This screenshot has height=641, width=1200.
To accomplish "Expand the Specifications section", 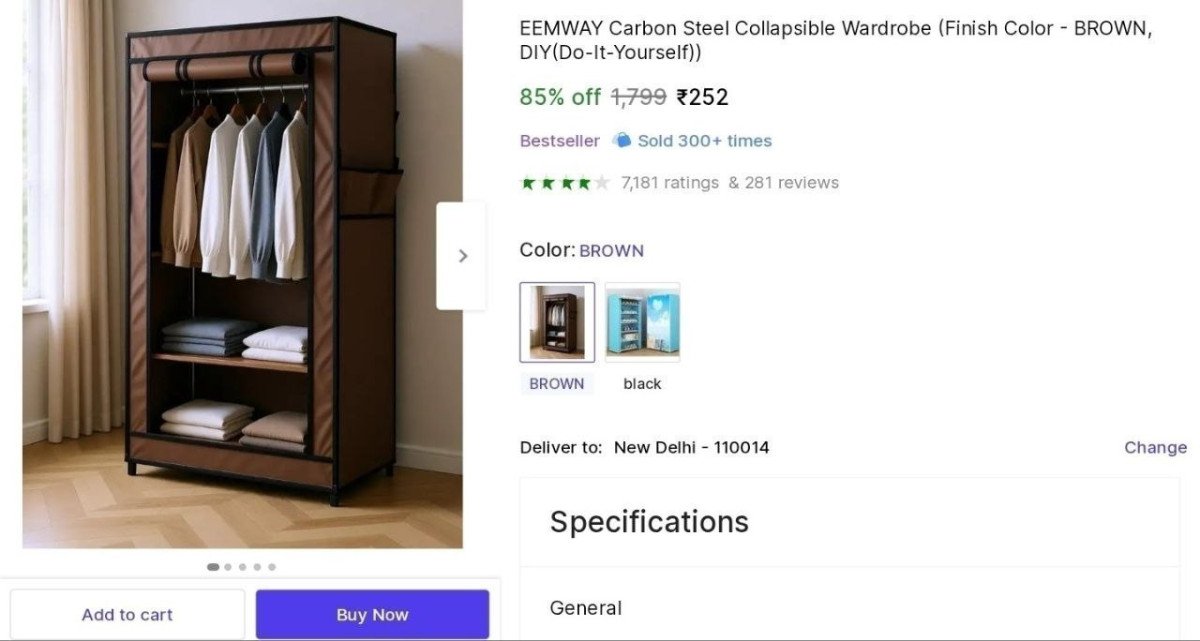I will [649, 521].
